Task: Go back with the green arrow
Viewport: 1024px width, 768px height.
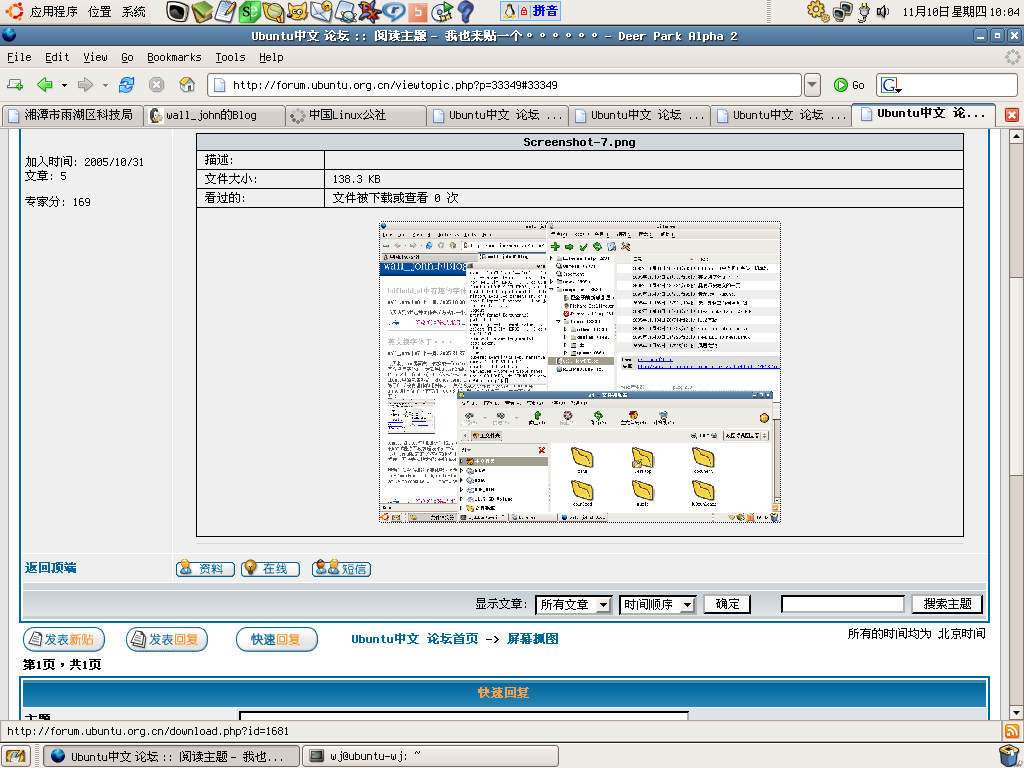Action: (44, 85)
